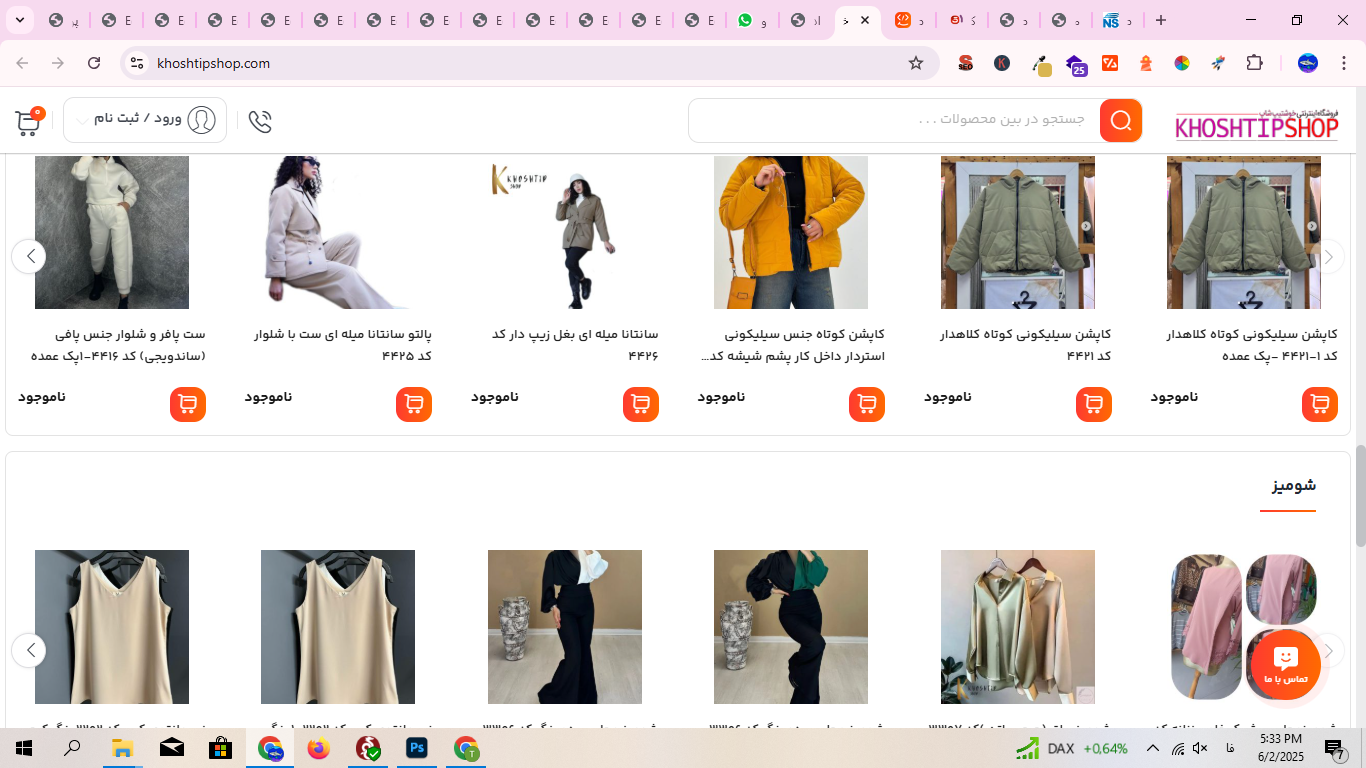Open the Extensions puzzle-piece menu
This screenshot has height=768, width=1366.
(x=1254, y=63)
